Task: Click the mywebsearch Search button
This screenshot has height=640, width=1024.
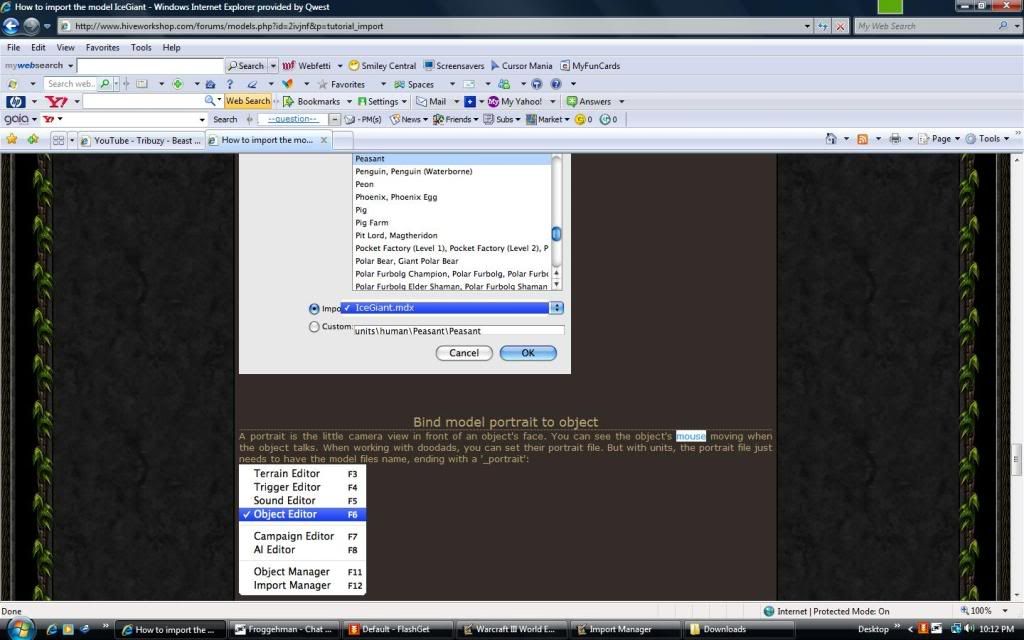Action: pyautogui.click(x=246, y=66)
